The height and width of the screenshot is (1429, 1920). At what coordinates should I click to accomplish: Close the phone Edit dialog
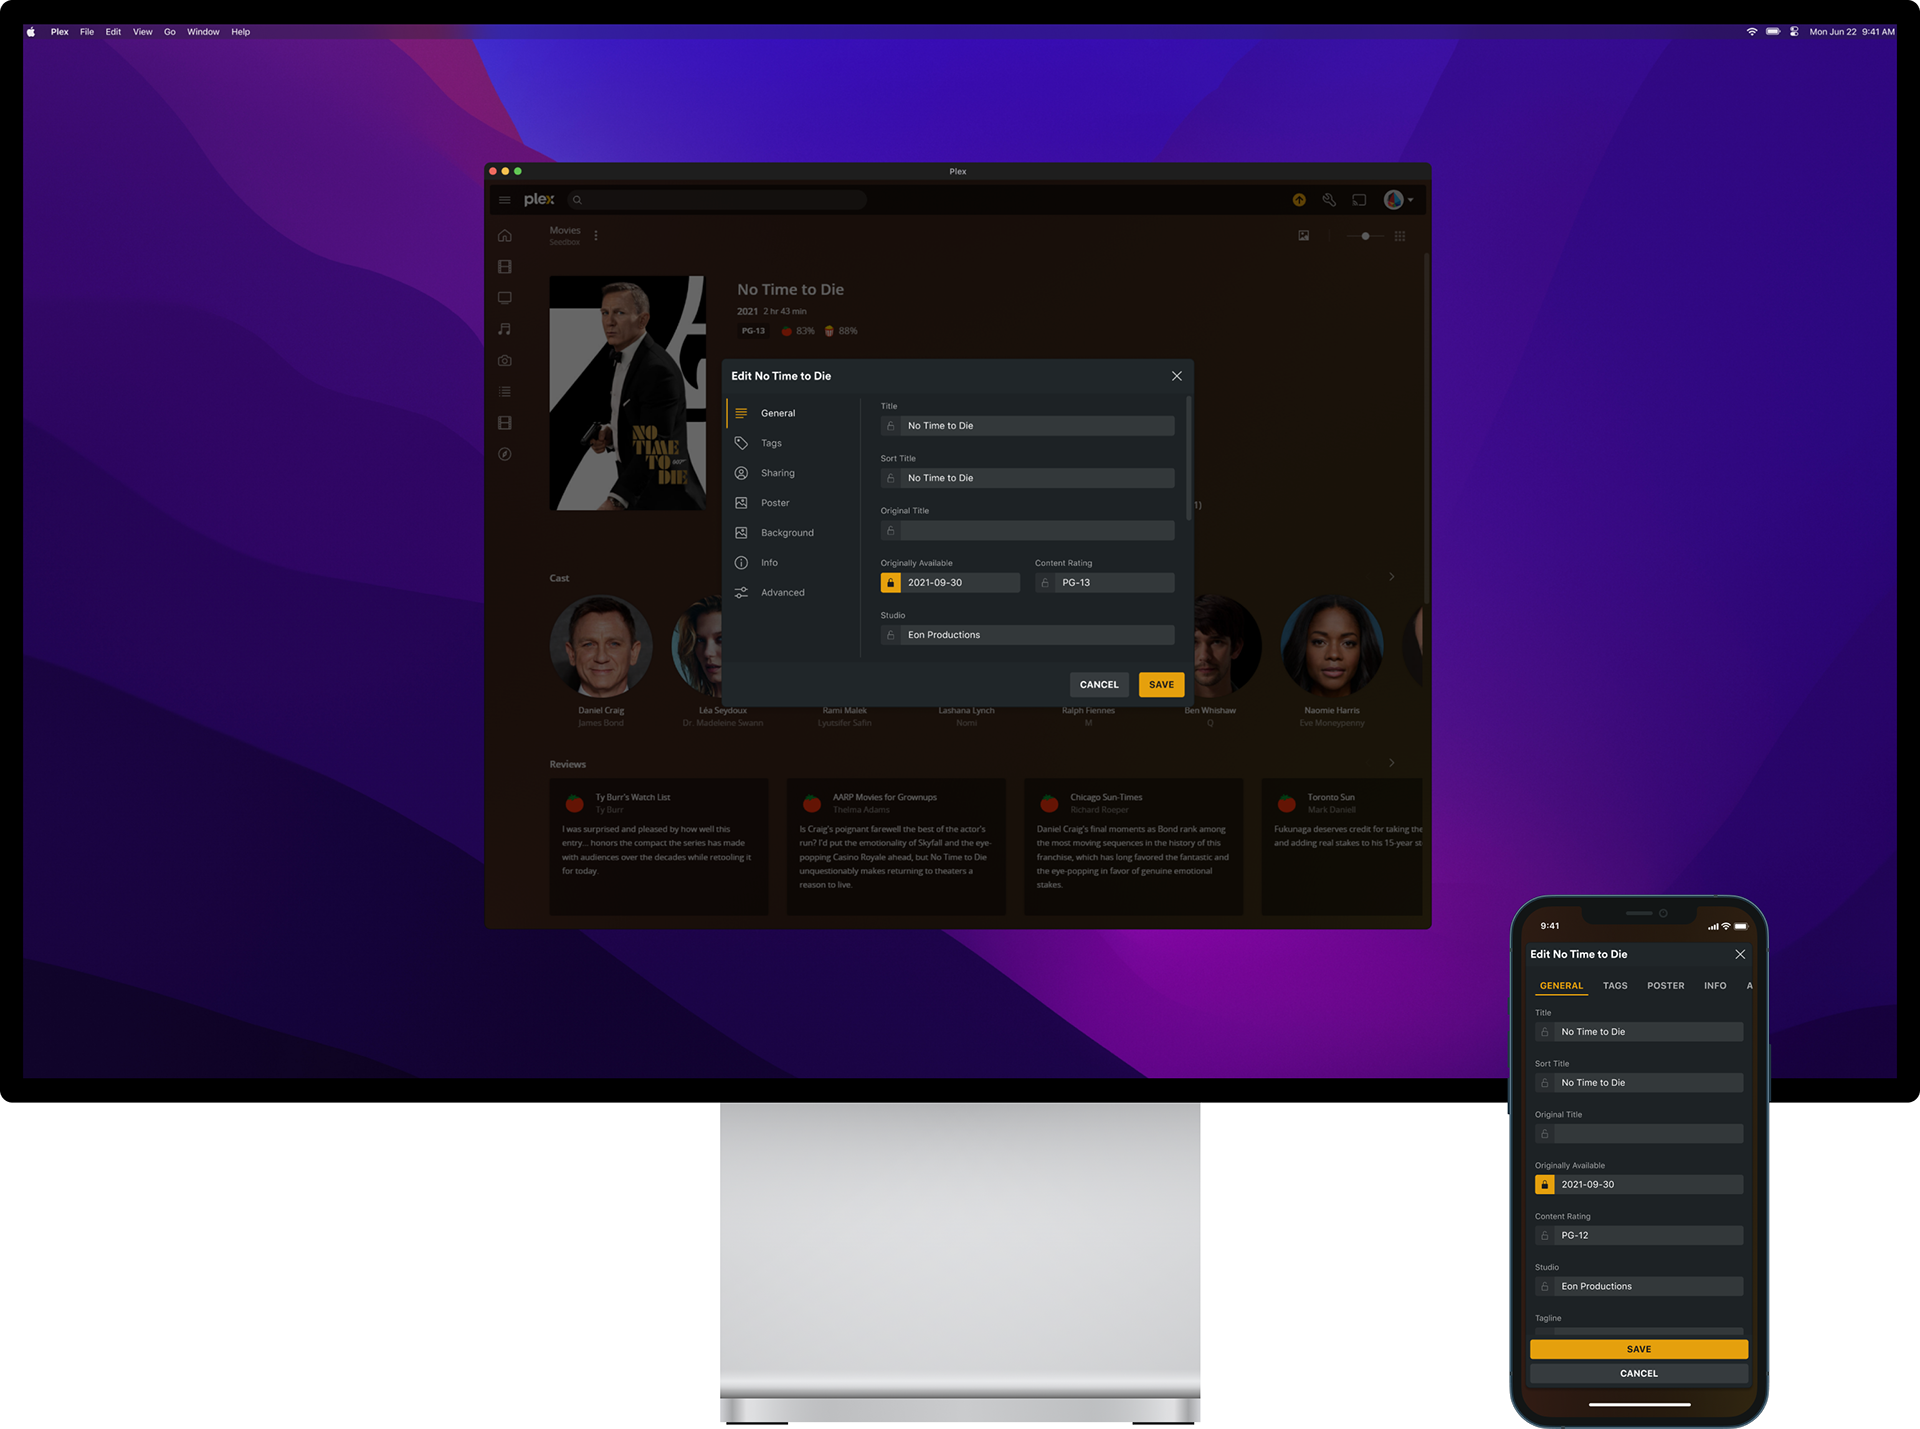click(x=1740, y=954)
